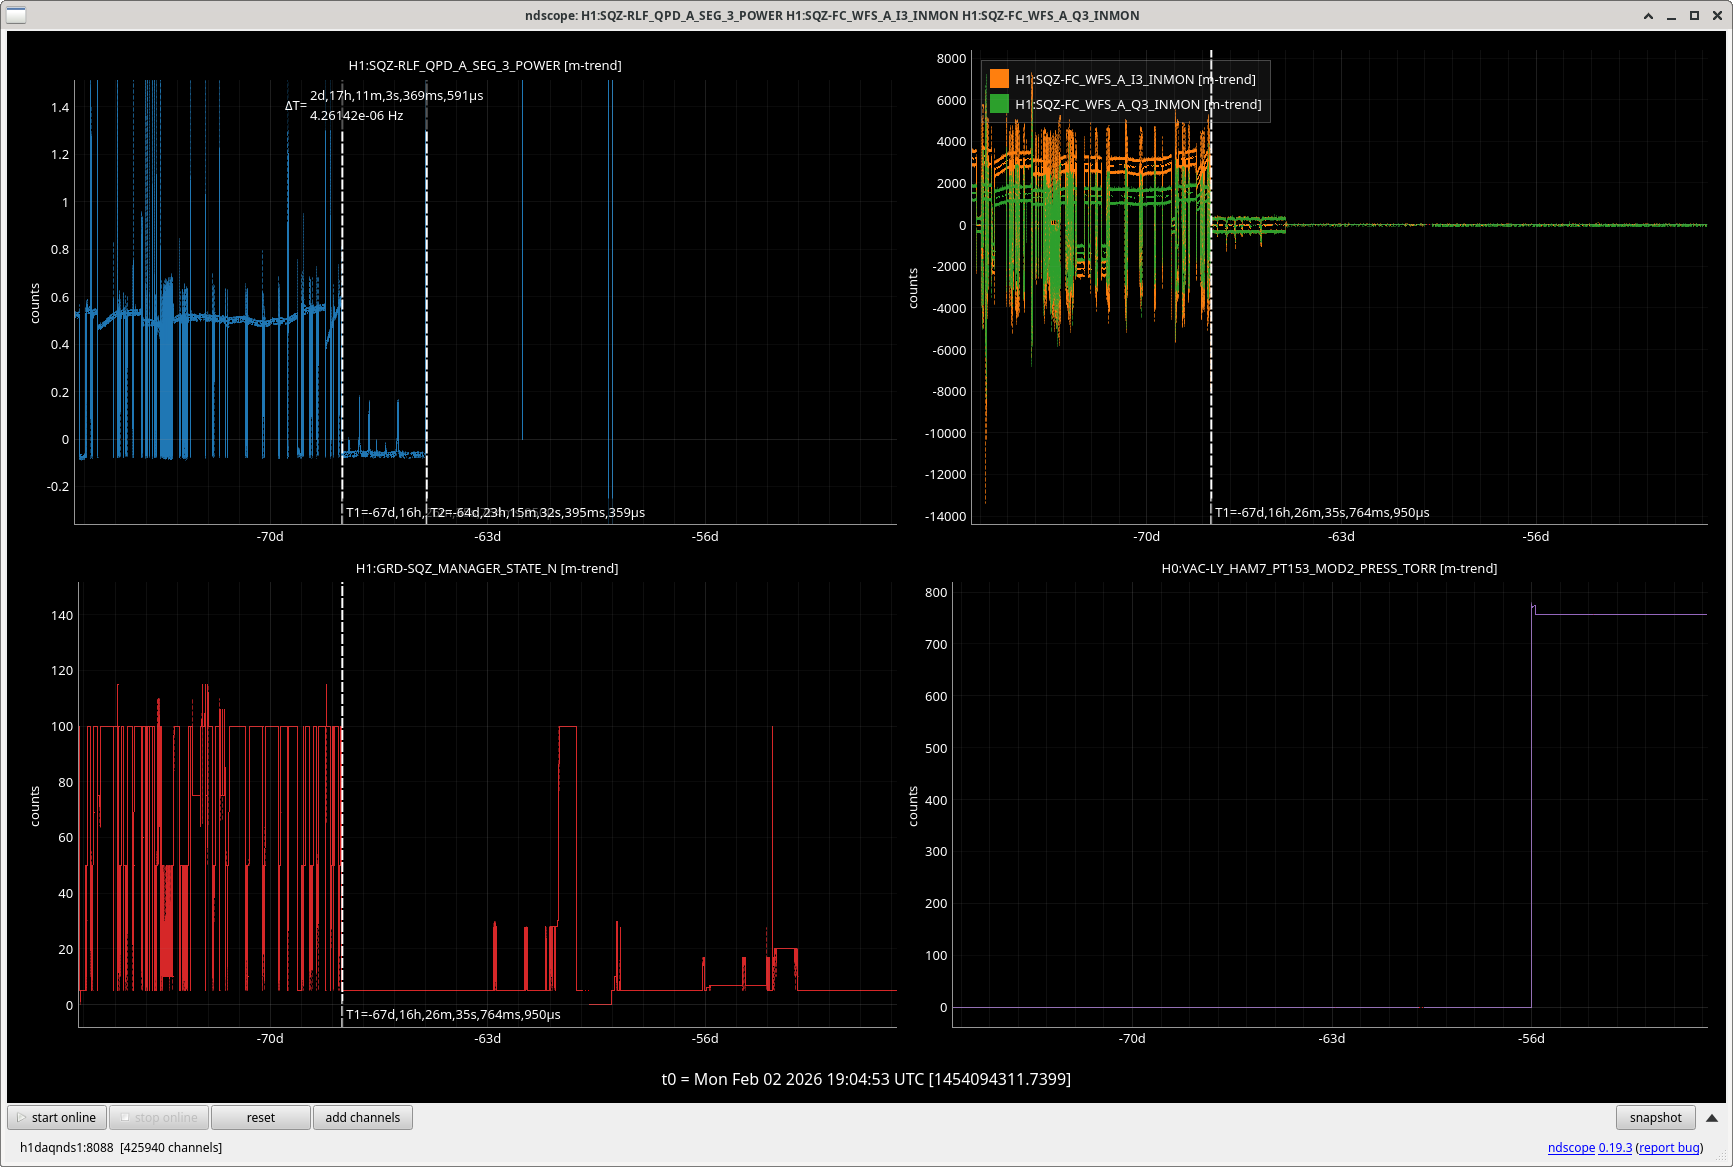Viewport: 1733px width, 1167px height.
Task: Open the 0.19.3 version link
Action: [x=1615, y=1147]
